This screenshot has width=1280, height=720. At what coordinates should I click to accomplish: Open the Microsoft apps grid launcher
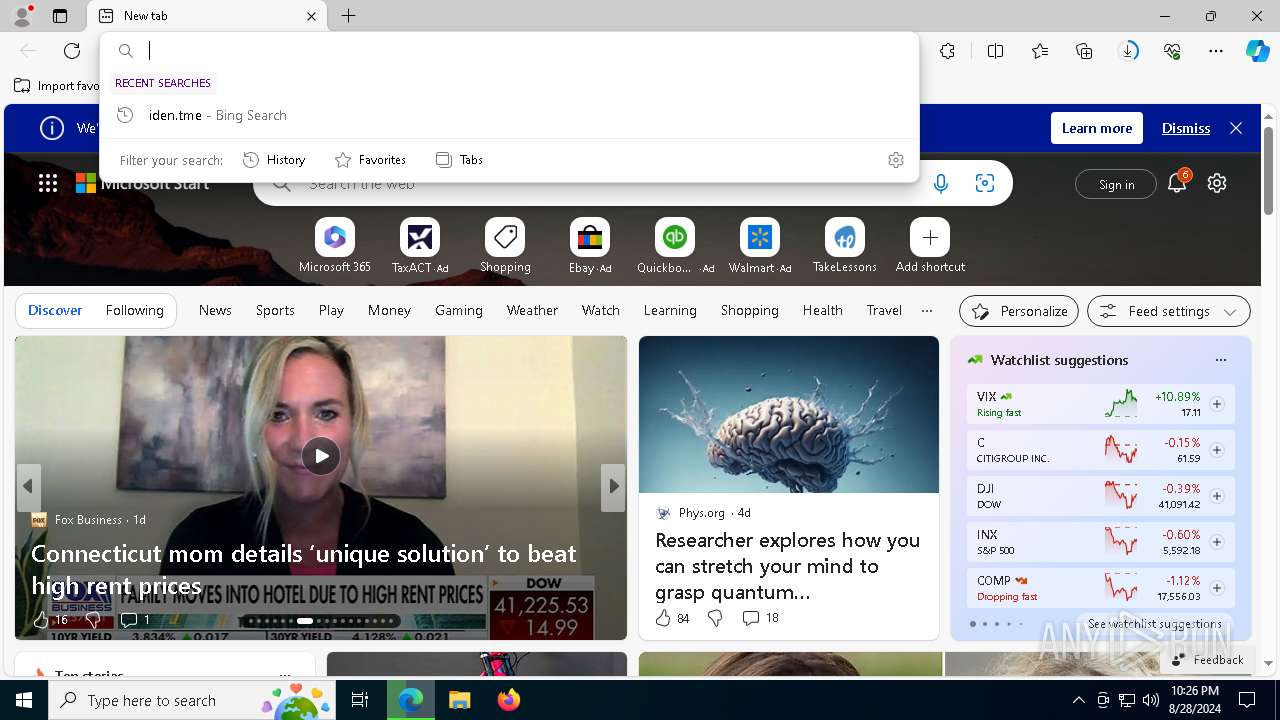point(48,183)
